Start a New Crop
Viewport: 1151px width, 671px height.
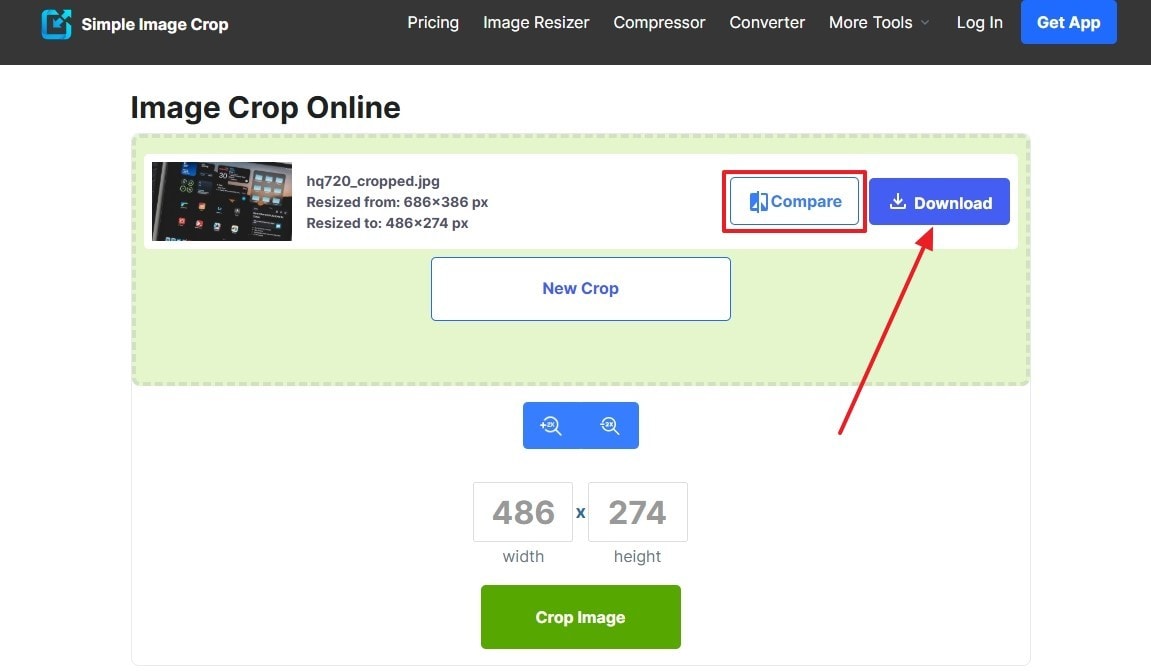coord(581,289)
